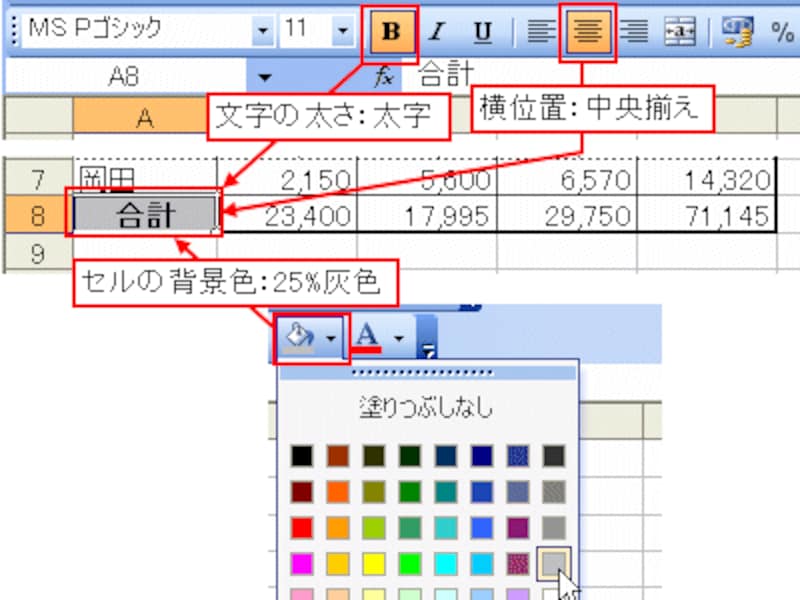Open the font name dropdown arrow
Viewport: 800px width, 600px height.
[263, 31]
